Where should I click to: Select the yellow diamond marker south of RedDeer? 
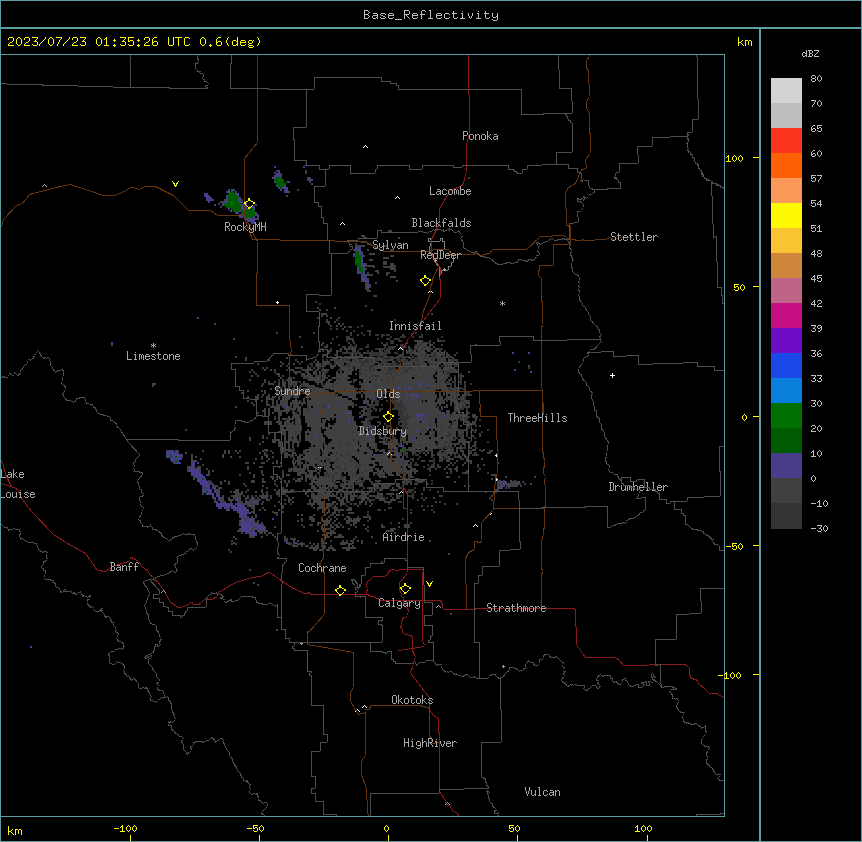pyautogui.click(x=426, y=281)
